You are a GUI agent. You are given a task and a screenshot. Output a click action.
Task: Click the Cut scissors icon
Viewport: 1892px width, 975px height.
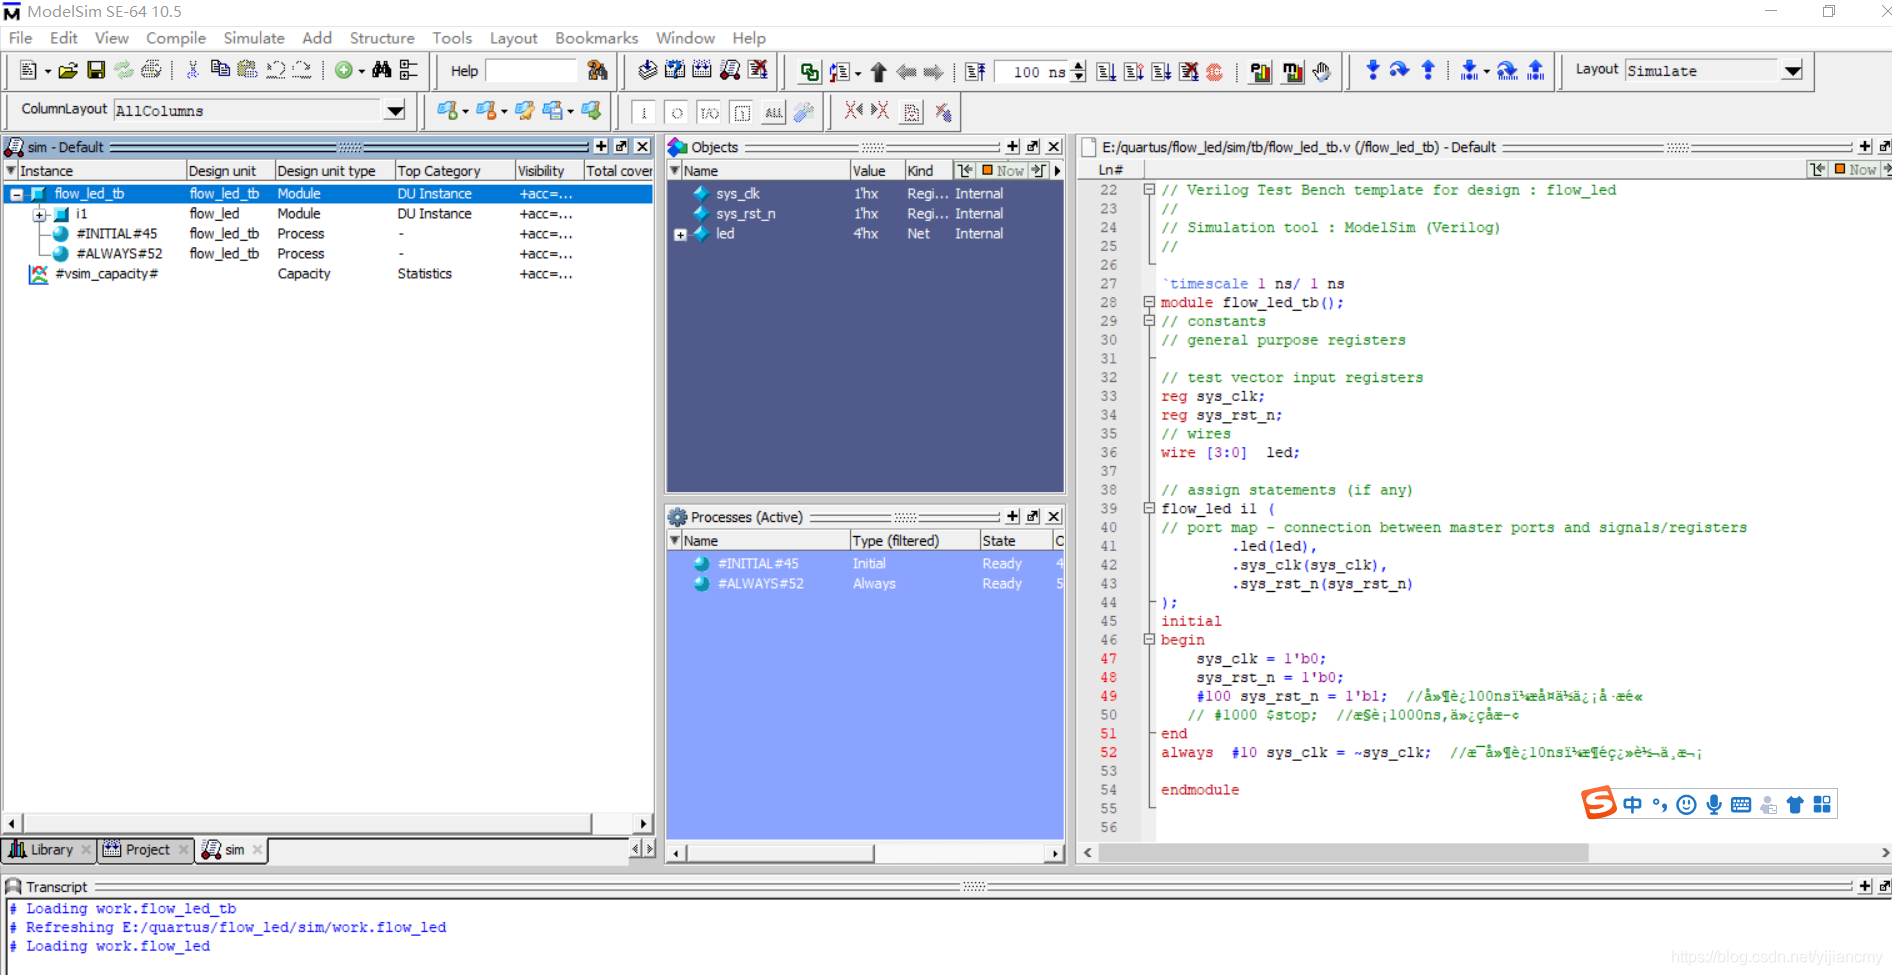point(192,70)
